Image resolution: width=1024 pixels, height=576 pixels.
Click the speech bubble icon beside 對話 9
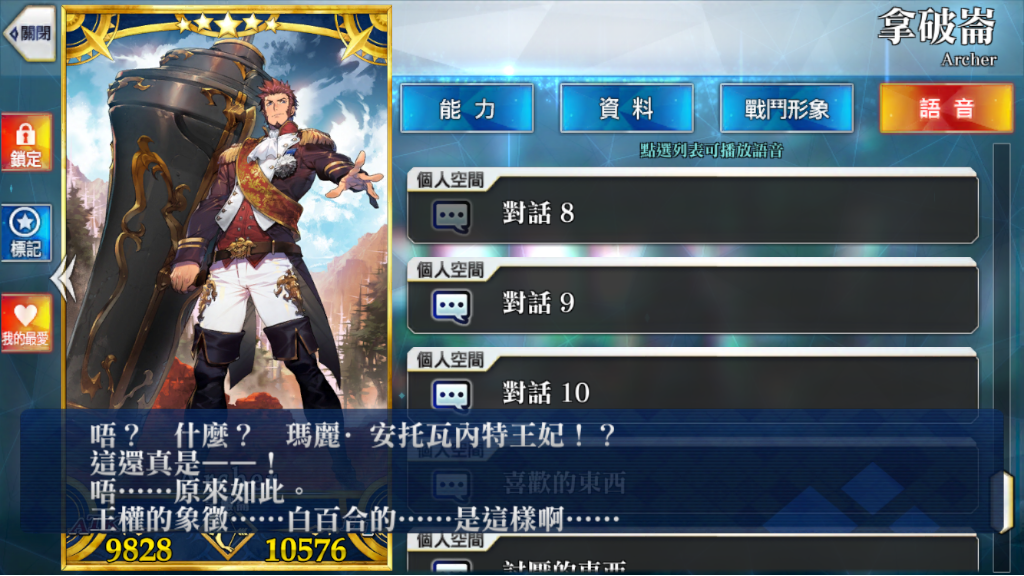pos(451,306)
